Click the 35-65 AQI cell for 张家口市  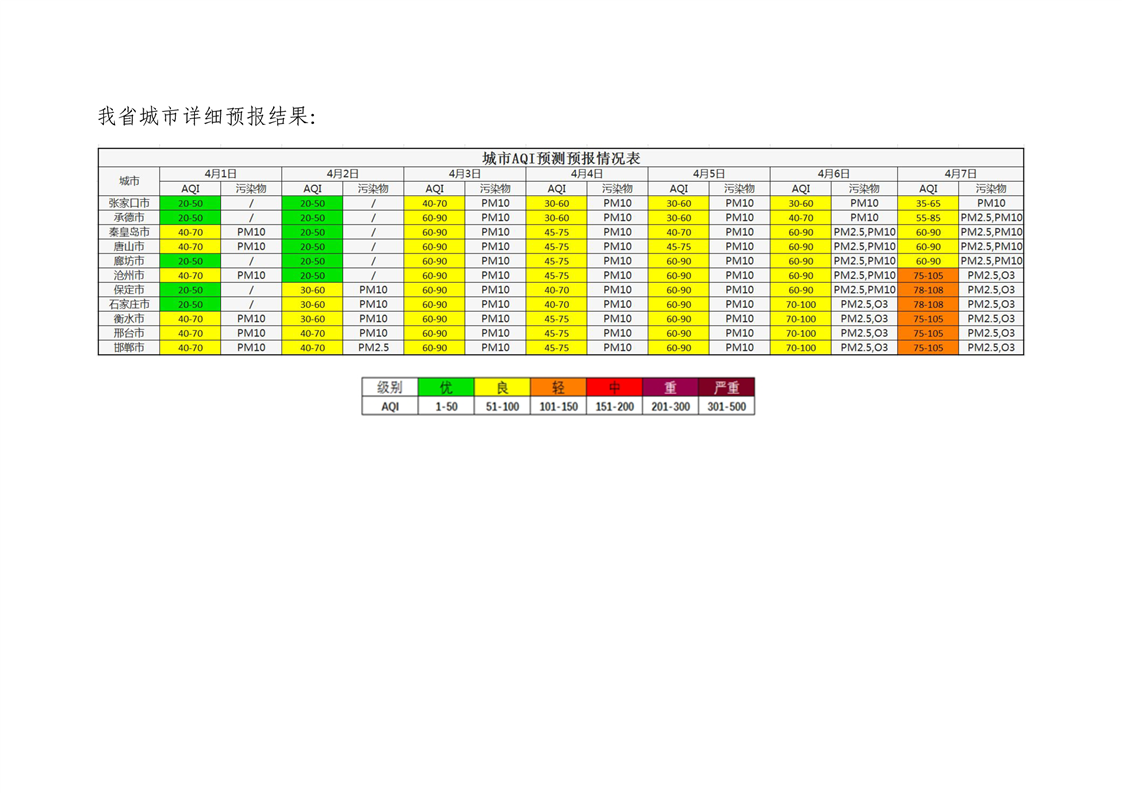(928, 203)
